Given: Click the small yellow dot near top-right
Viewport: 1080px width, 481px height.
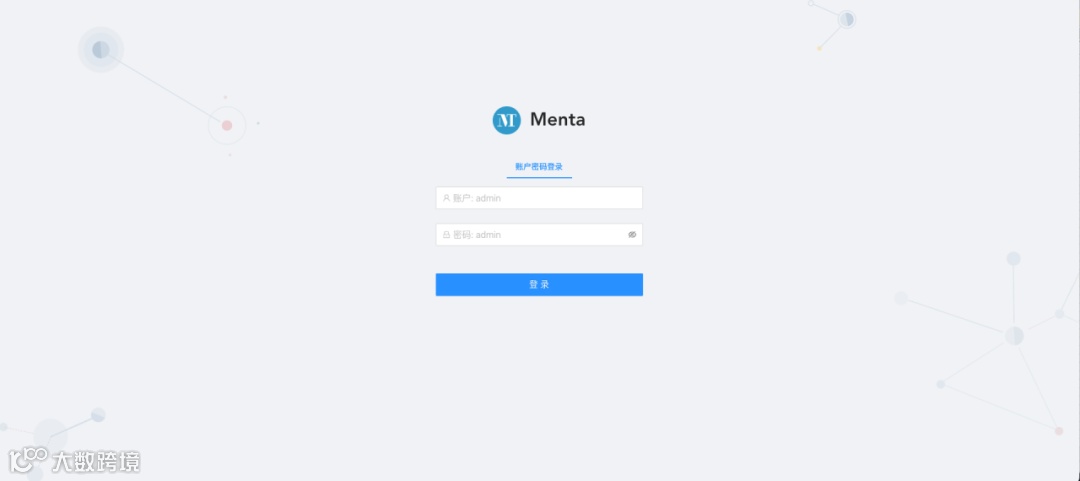Looking at the screenshot, I should click(819, 48).
